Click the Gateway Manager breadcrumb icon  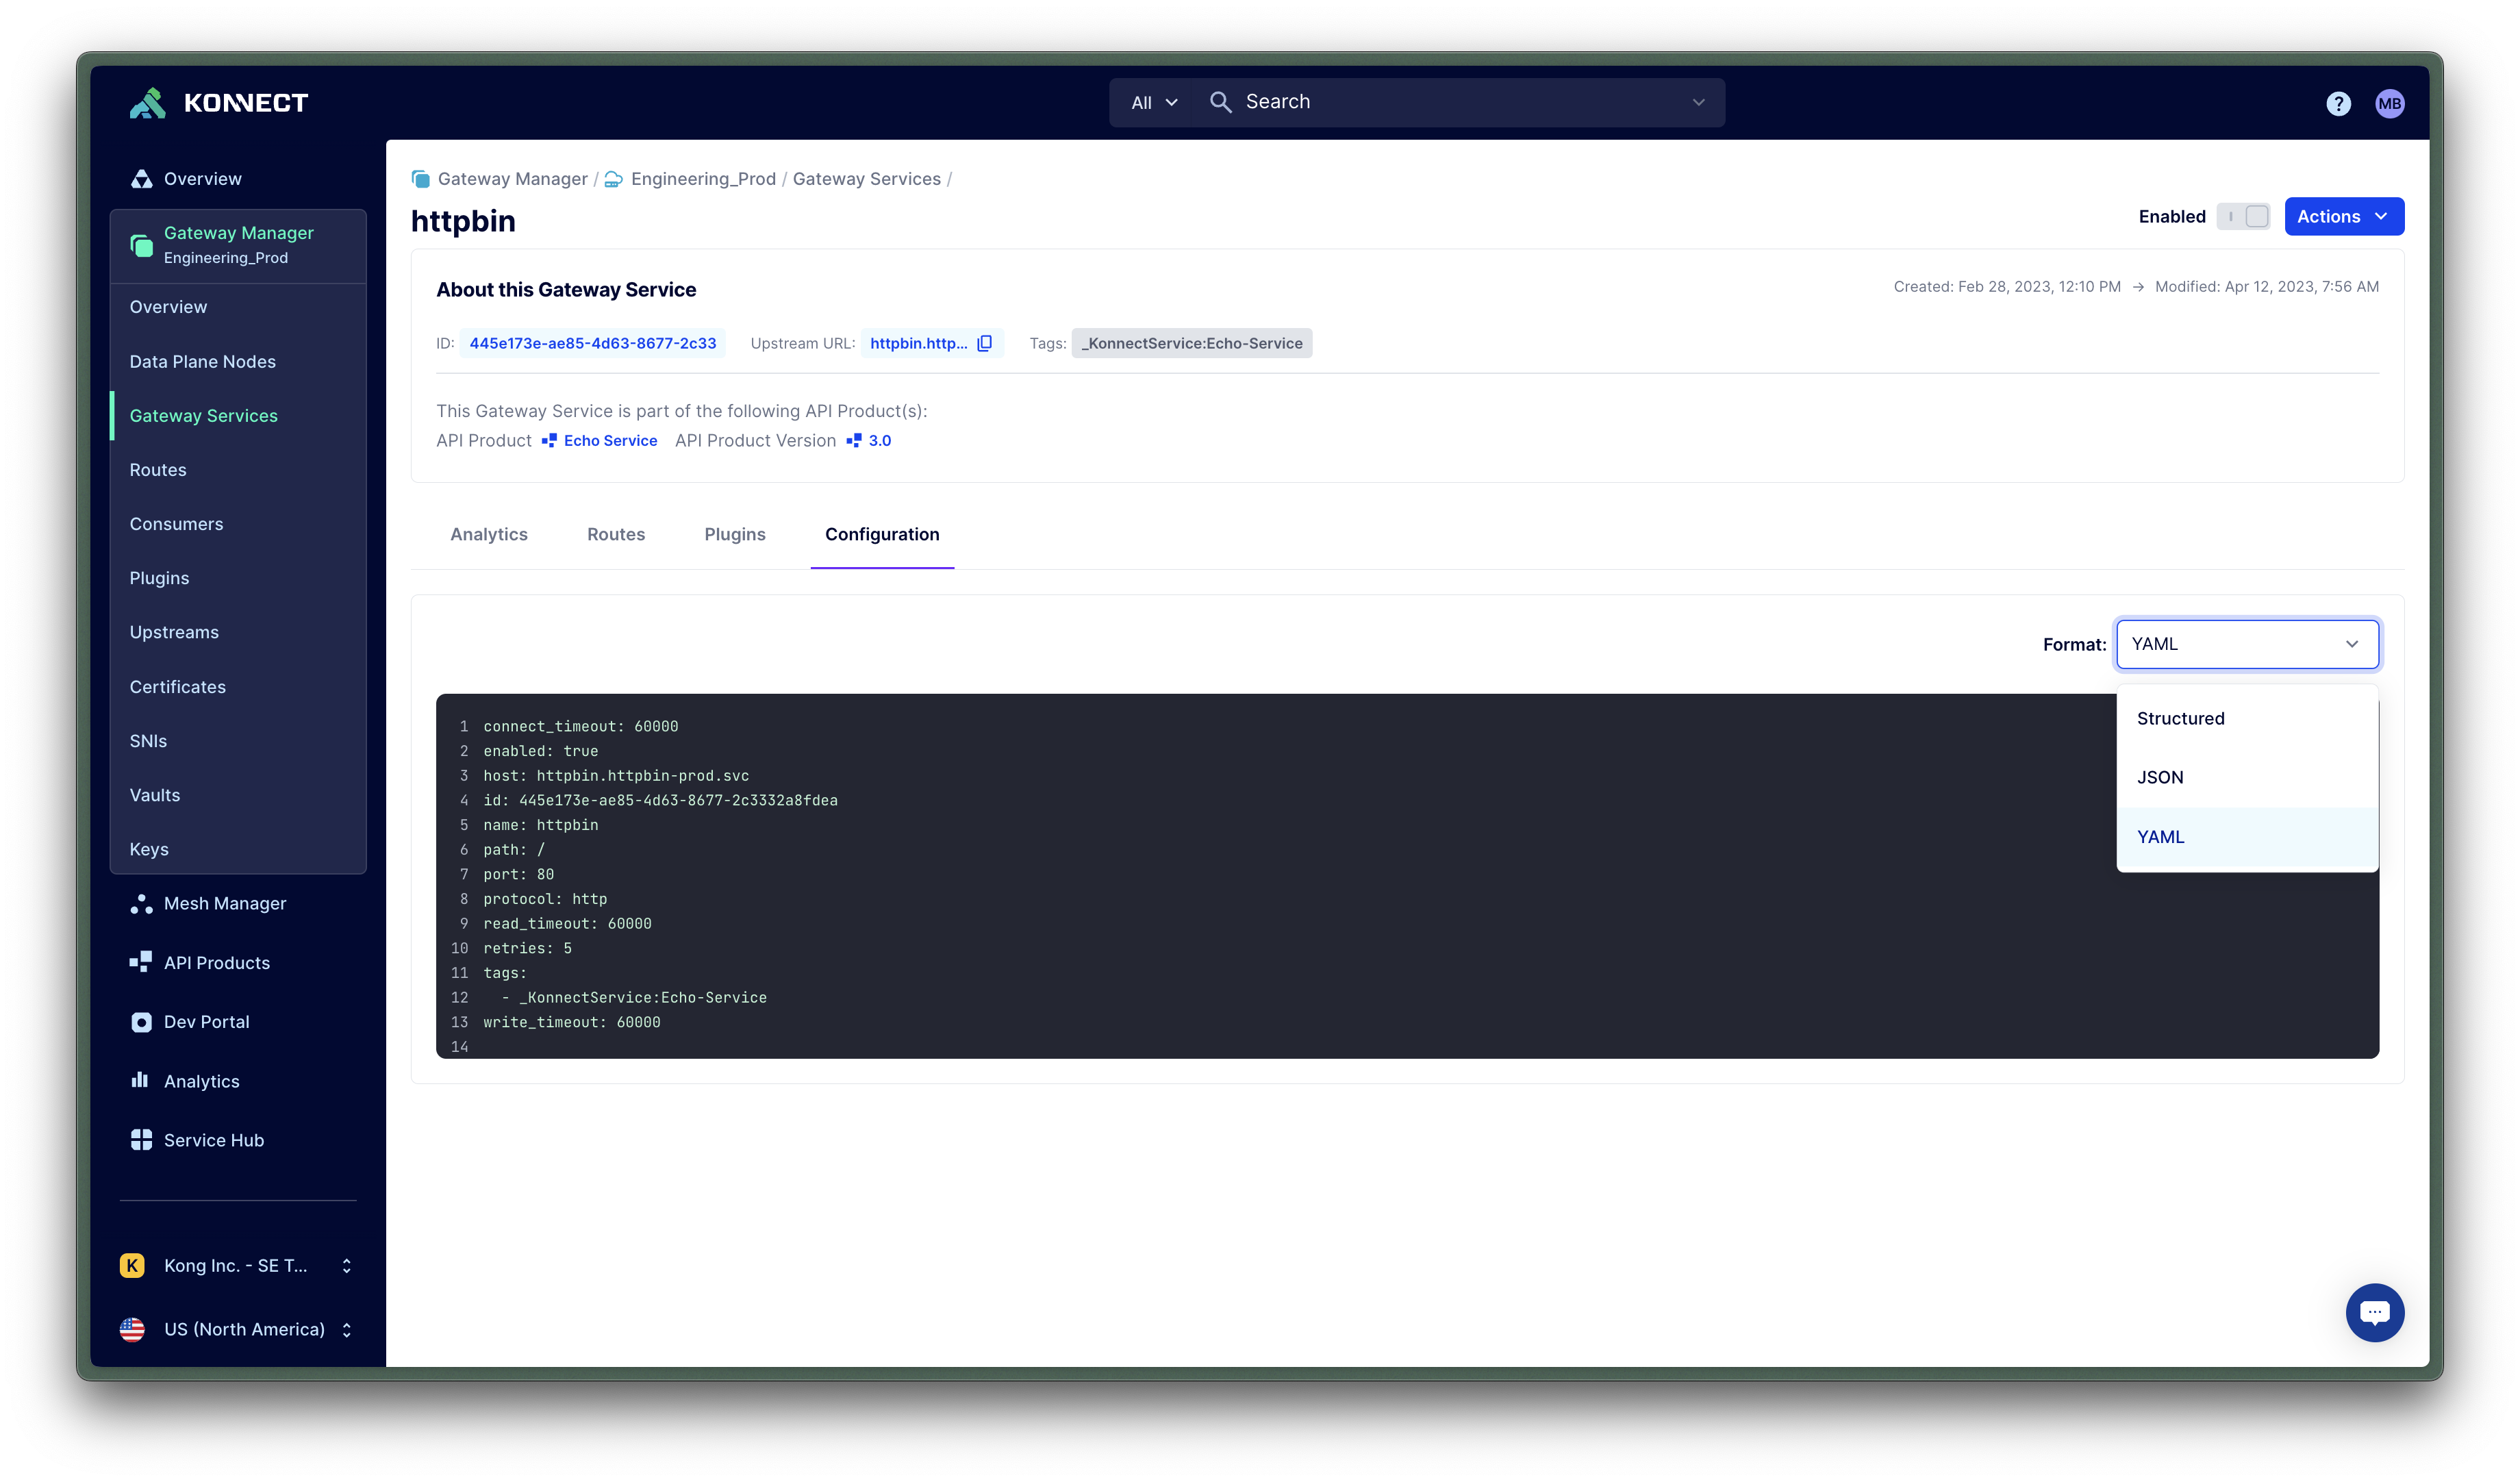coord(421,179)
